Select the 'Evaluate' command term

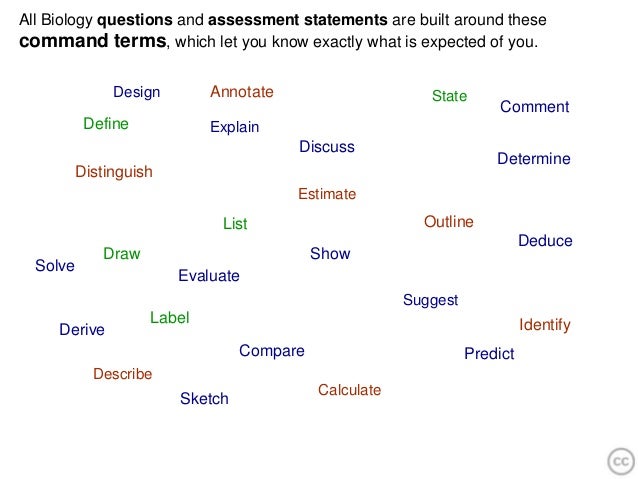coord(209,276)
